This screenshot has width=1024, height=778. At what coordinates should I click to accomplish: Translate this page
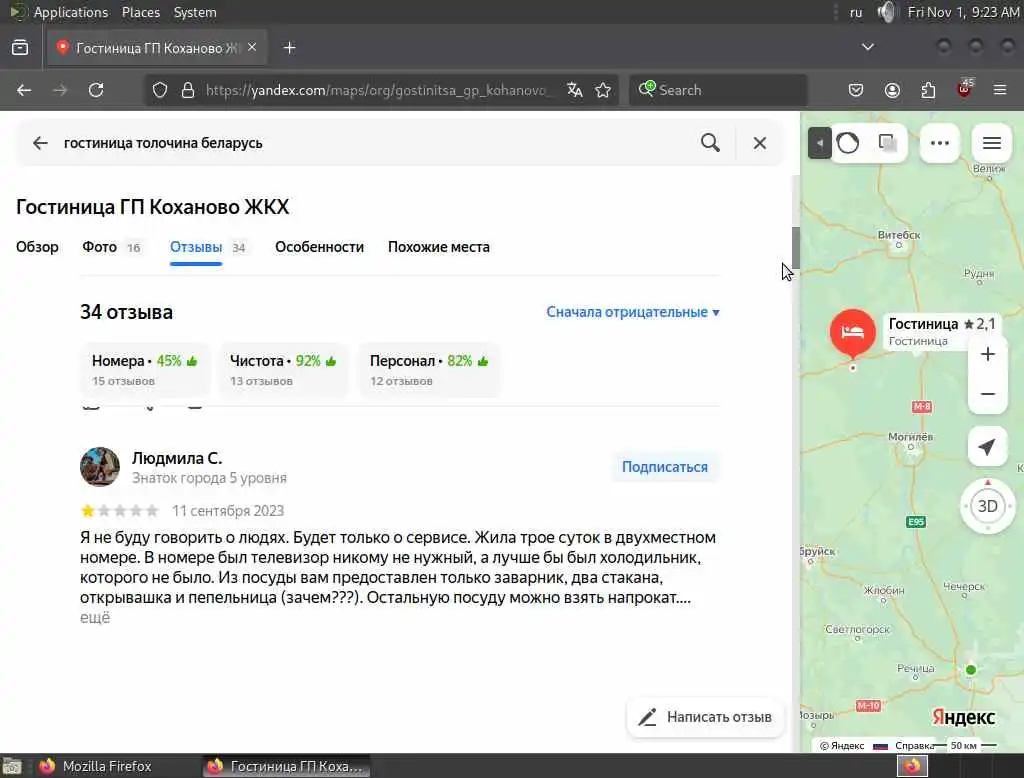(x=575, y=90)
